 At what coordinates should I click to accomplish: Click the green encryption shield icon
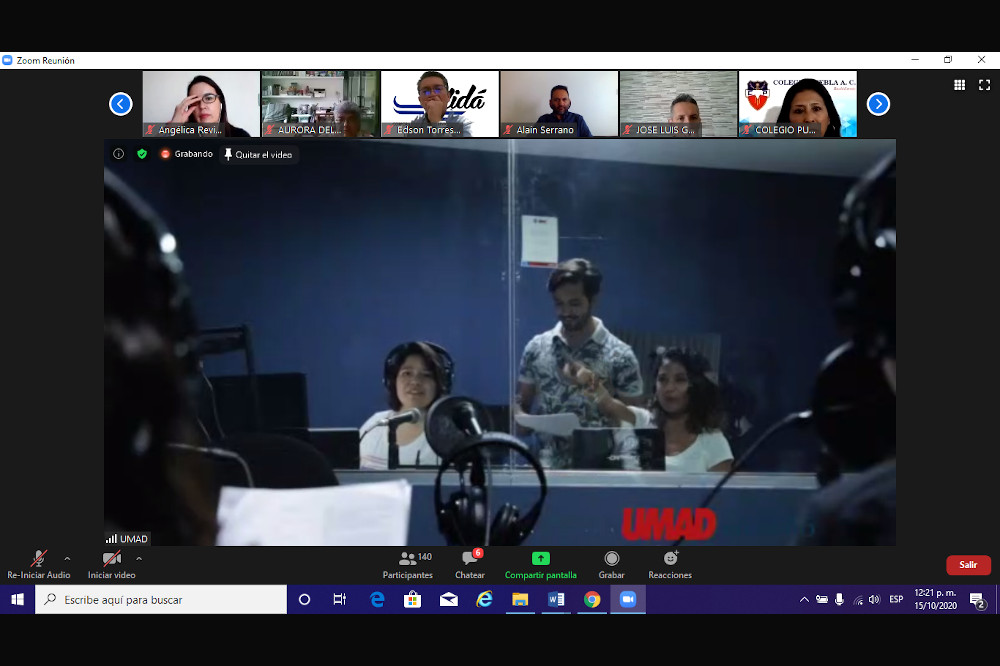click(x=142, y=154)
